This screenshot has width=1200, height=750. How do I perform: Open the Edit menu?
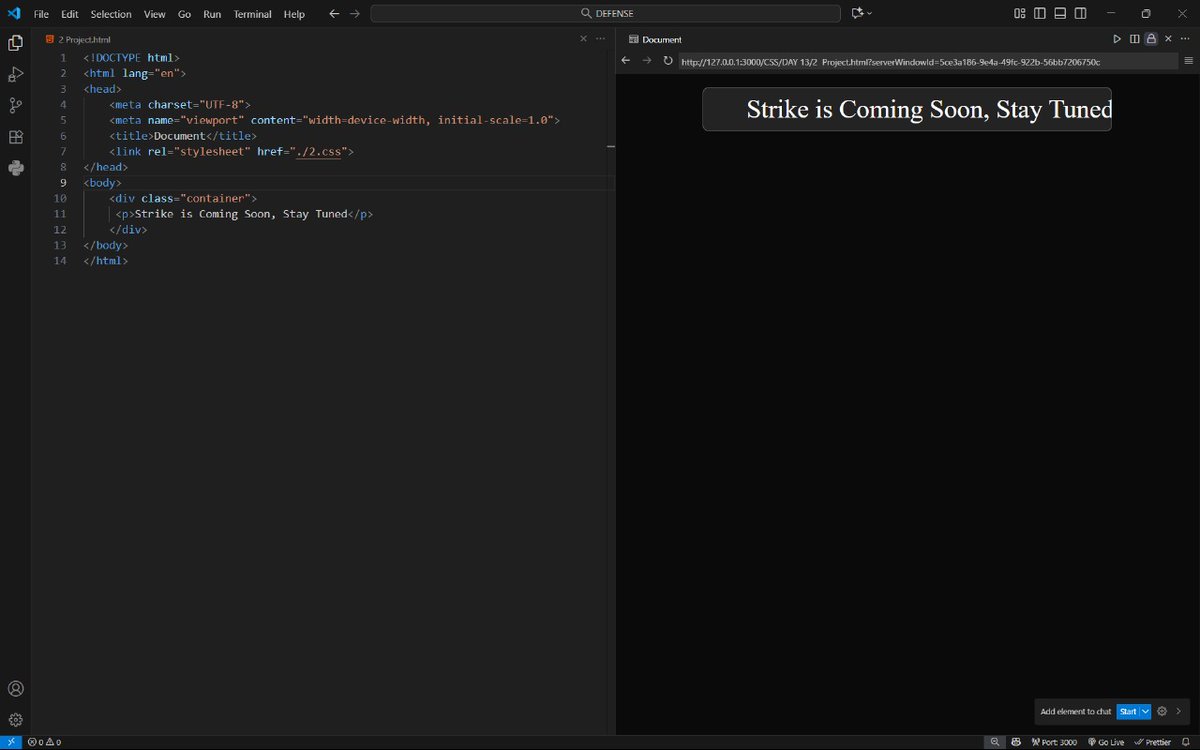click(x=69, y=14)
